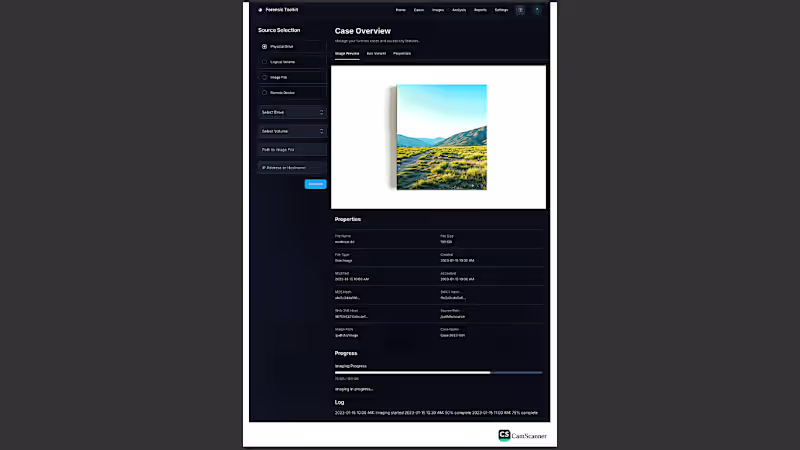Switch to the Image Preview tab
This screenshot has height=450, width=800.
tap(347, 53)
